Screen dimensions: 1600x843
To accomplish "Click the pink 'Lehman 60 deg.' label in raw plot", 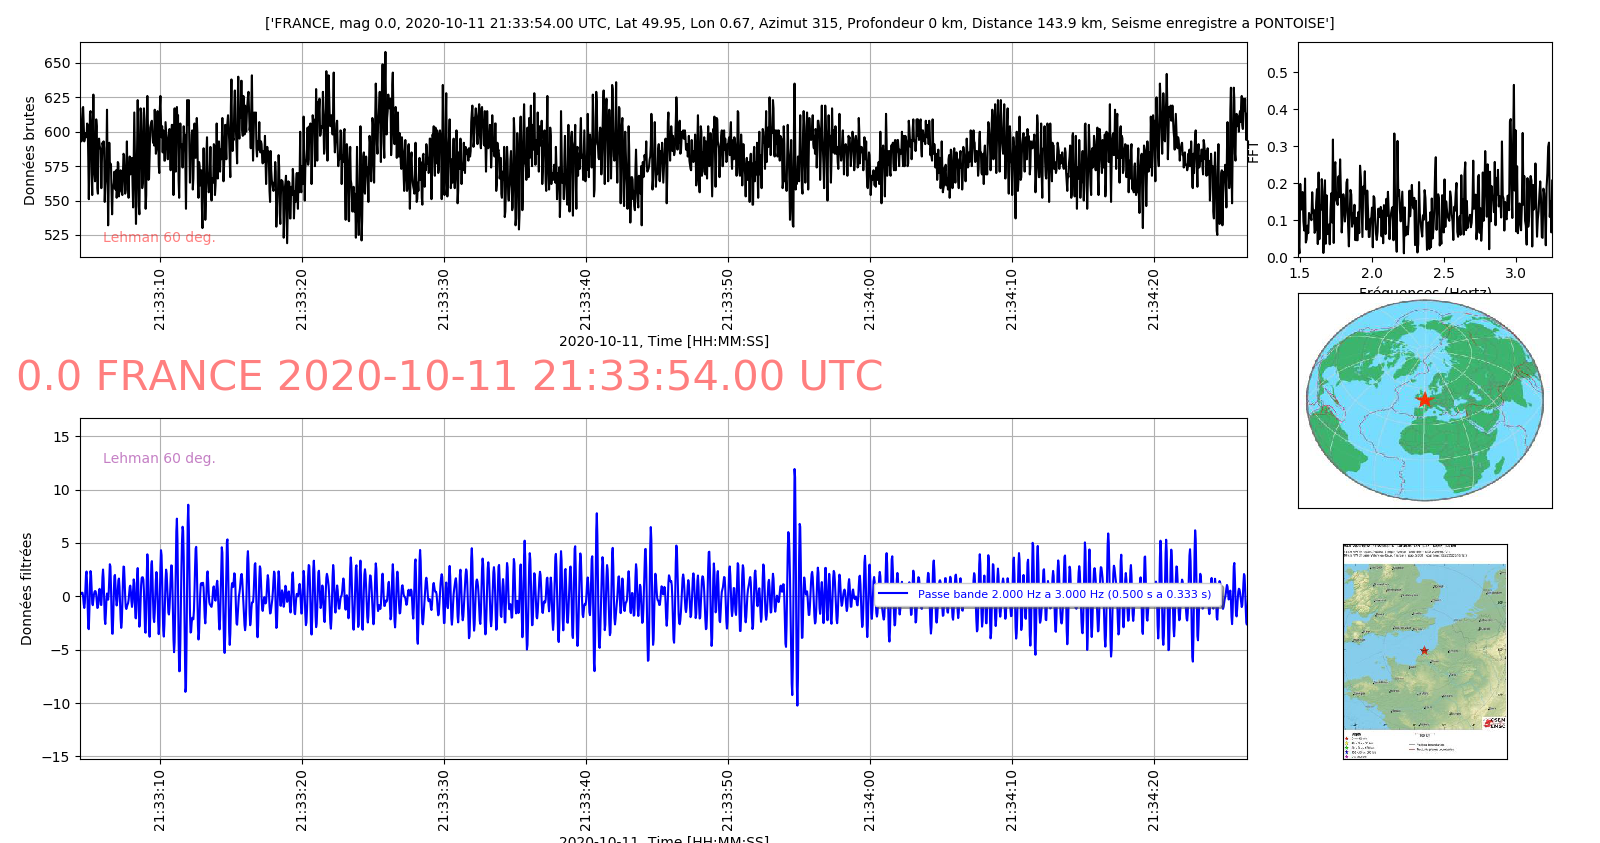I will tap(159, 237).
